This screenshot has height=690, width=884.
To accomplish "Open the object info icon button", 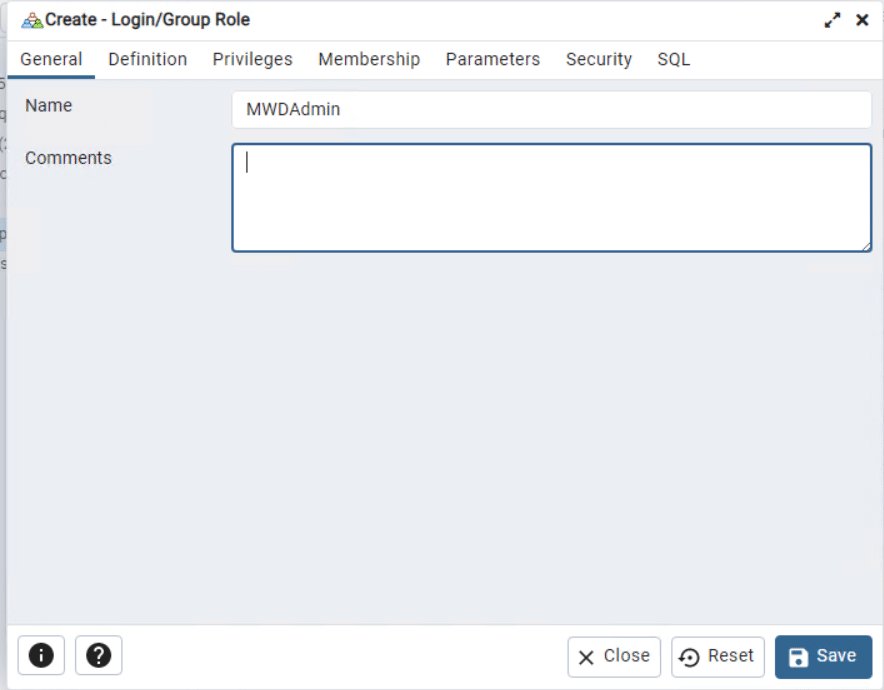I will pyautogui.click(x=41, y=656).
